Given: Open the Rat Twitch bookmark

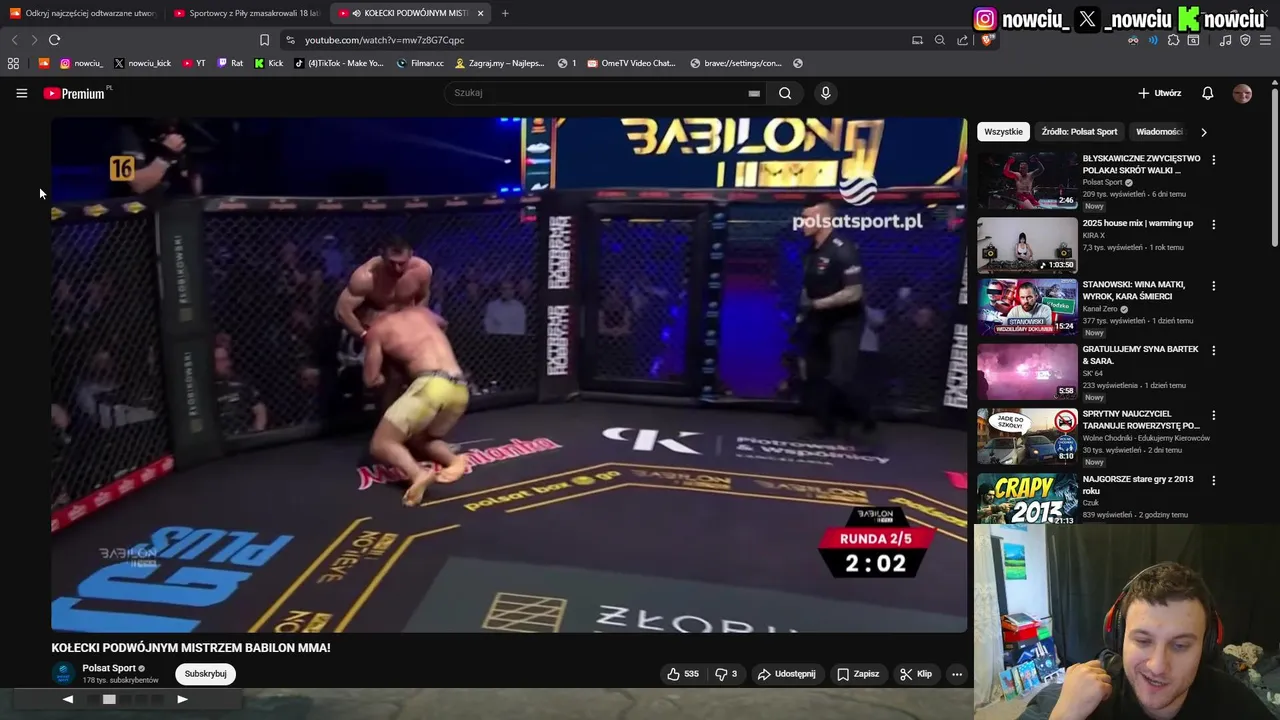Looking at the screenshot, I should (x=230, y=63).
